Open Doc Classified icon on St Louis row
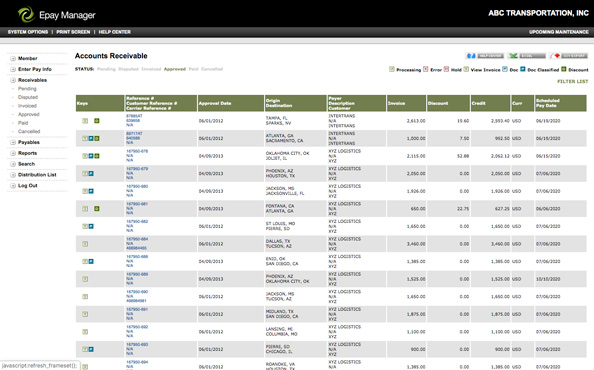Image resolution: width=594 pixels, height=370 pixels. pos(91,226)
